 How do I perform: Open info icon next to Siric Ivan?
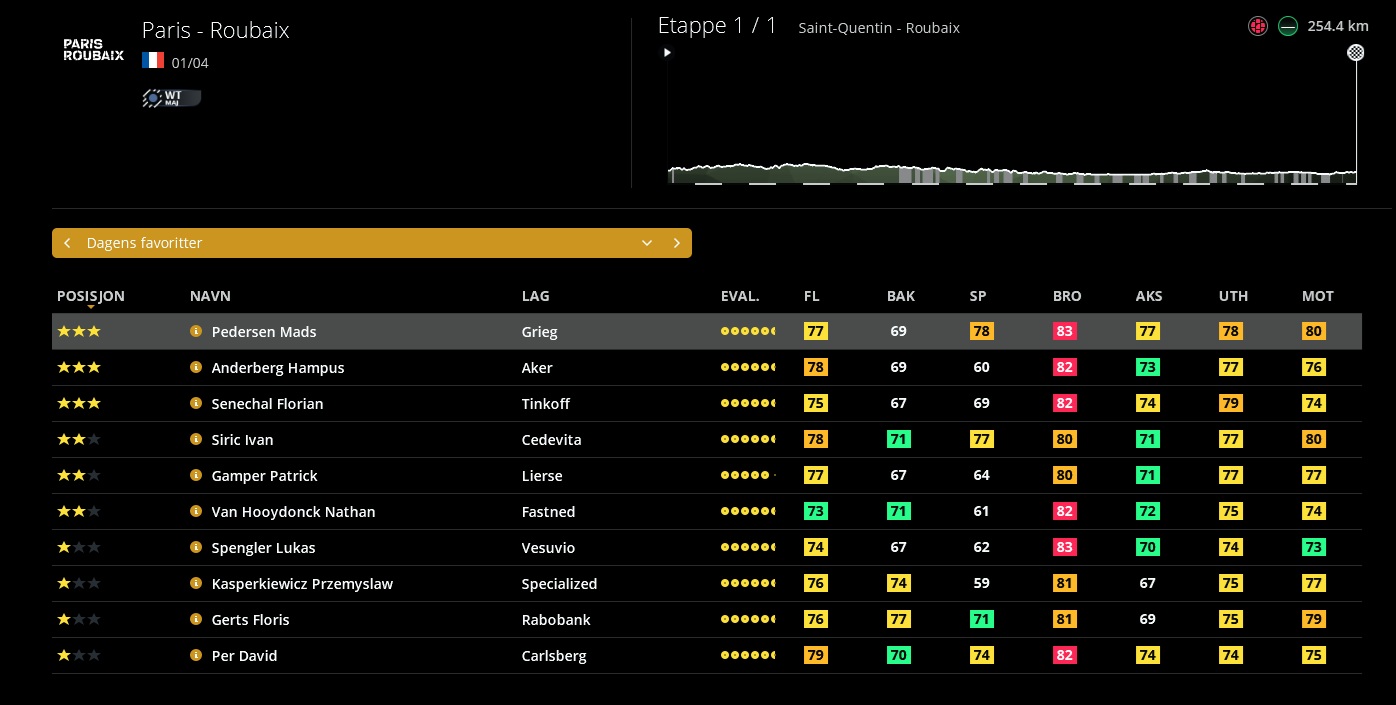tap(196, 440)
